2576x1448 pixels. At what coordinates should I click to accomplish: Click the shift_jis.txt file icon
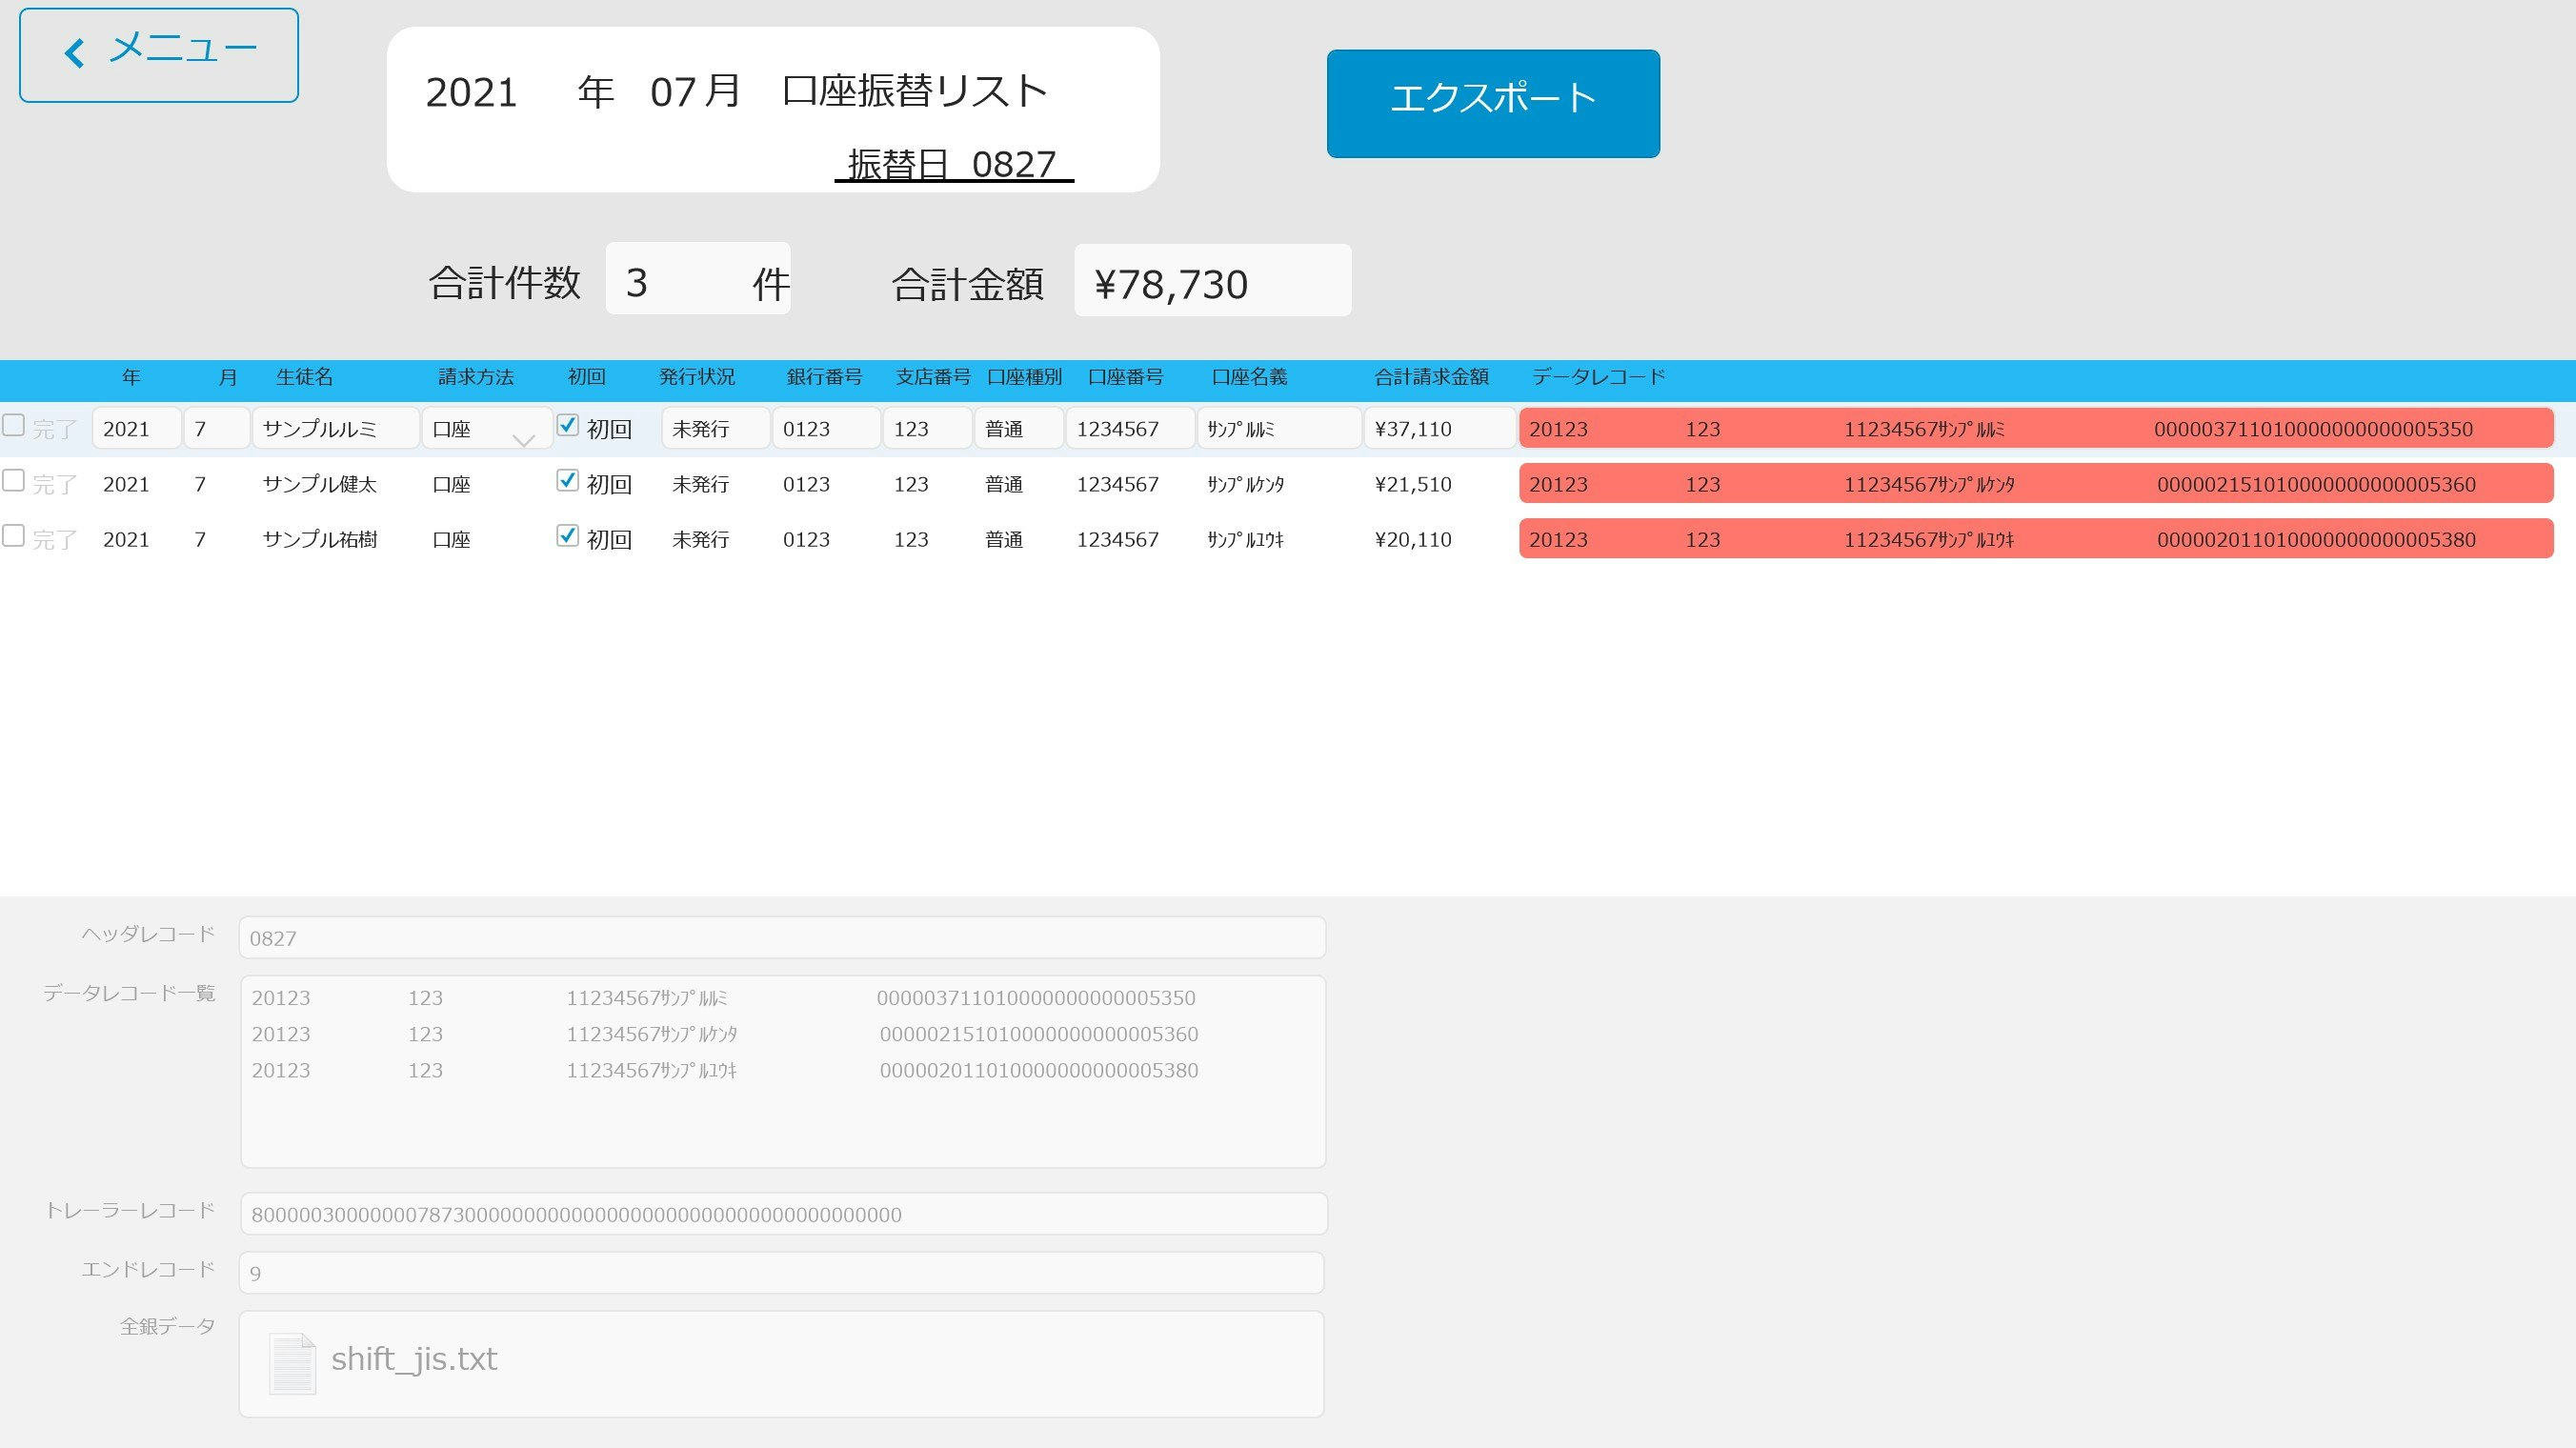click(292, 1363)
